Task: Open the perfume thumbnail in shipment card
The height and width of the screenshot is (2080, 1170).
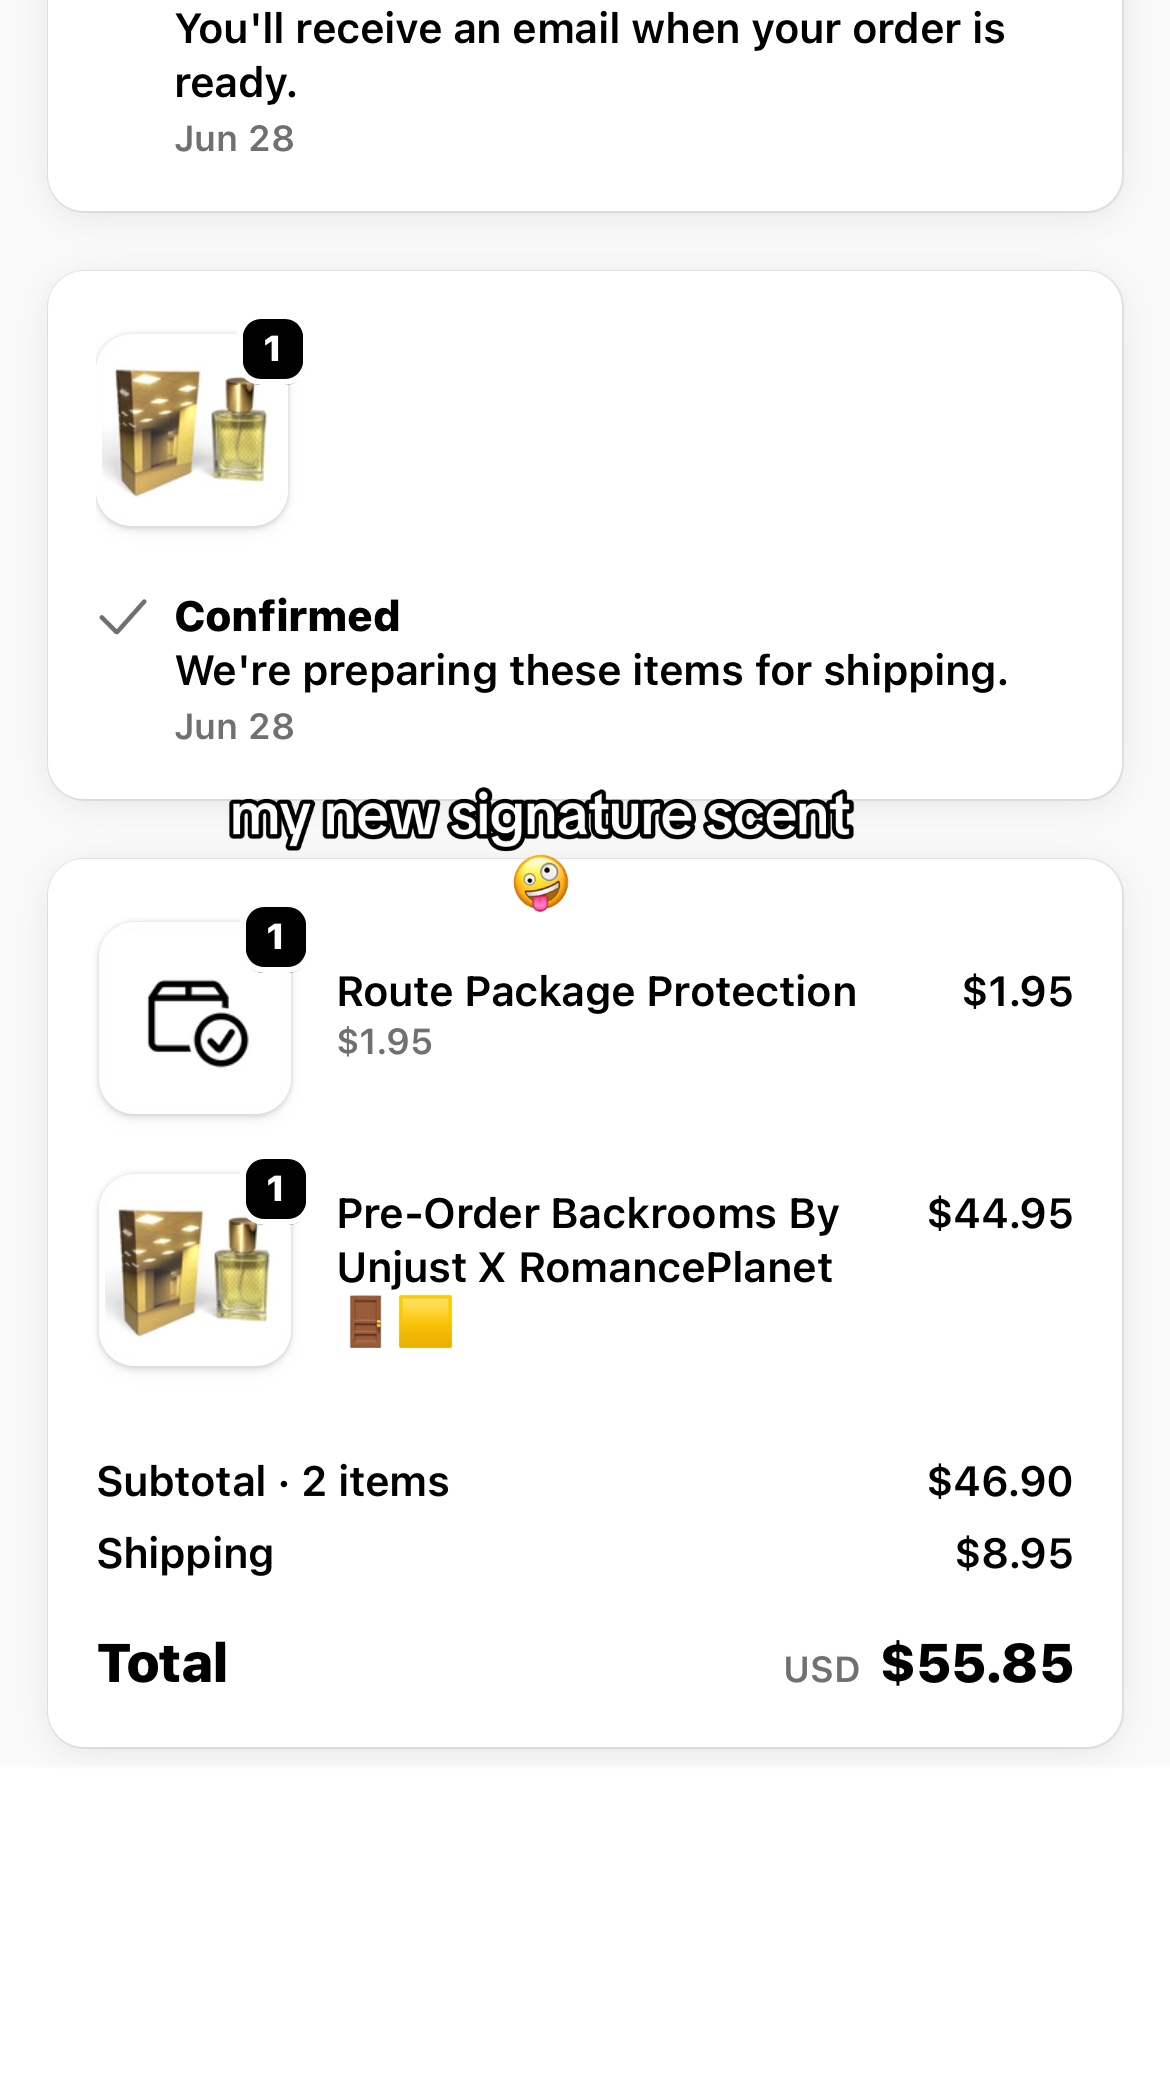Action: pyautogui.click(x=192, y=430)
